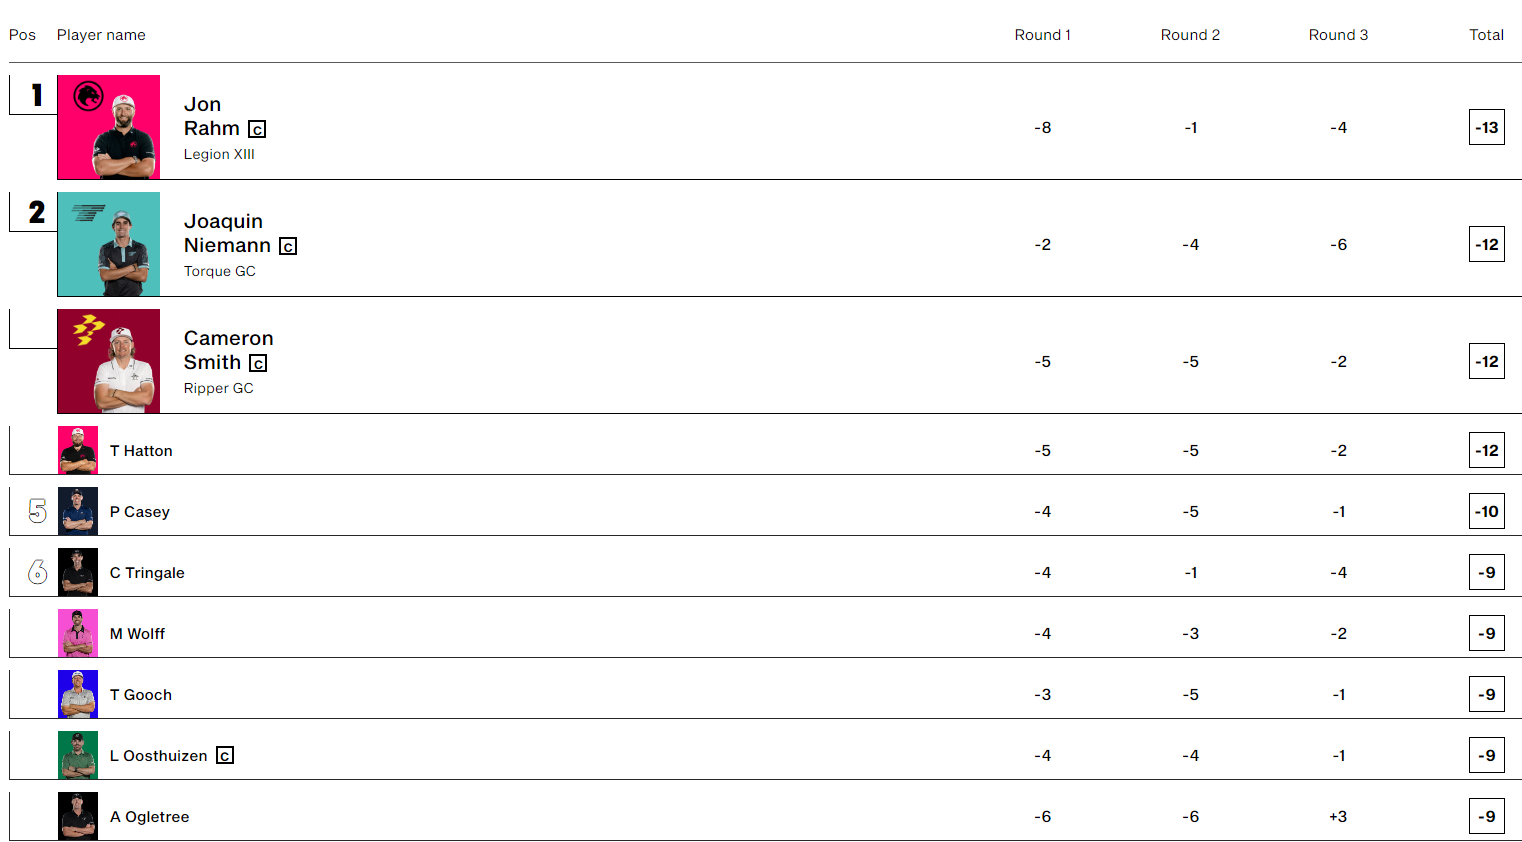Click the Legion XIII team link

[x=219, y=154]
